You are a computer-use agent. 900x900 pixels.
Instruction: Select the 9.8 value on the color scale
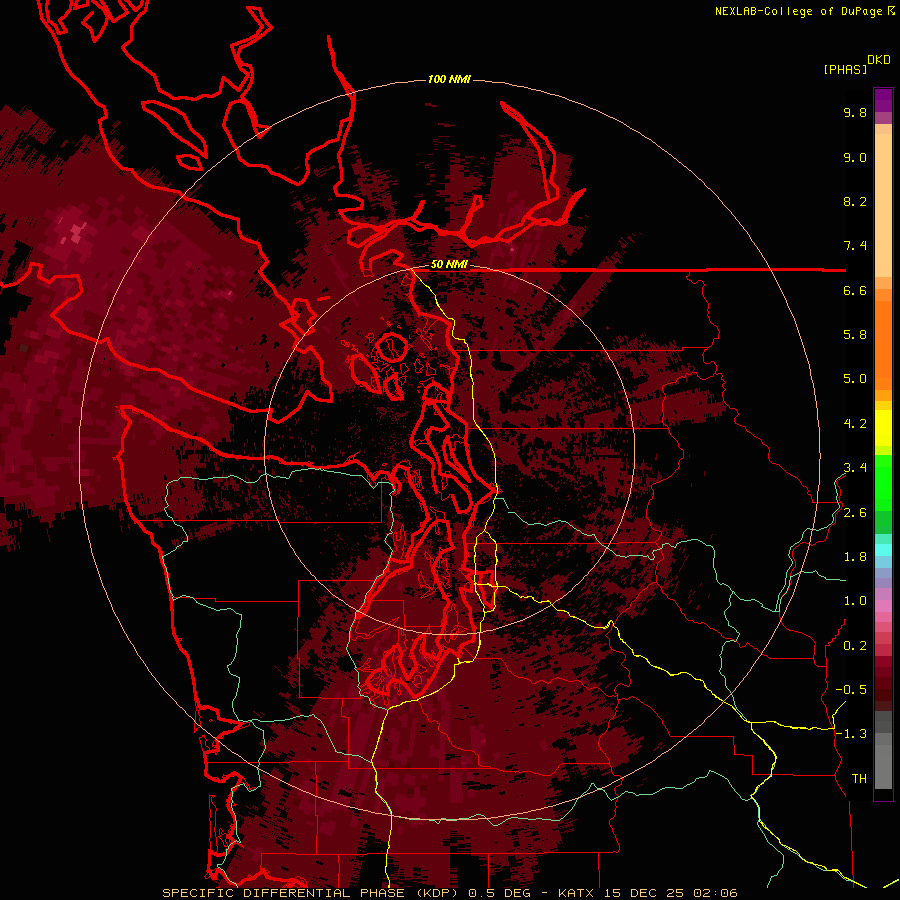click(855, 112)
